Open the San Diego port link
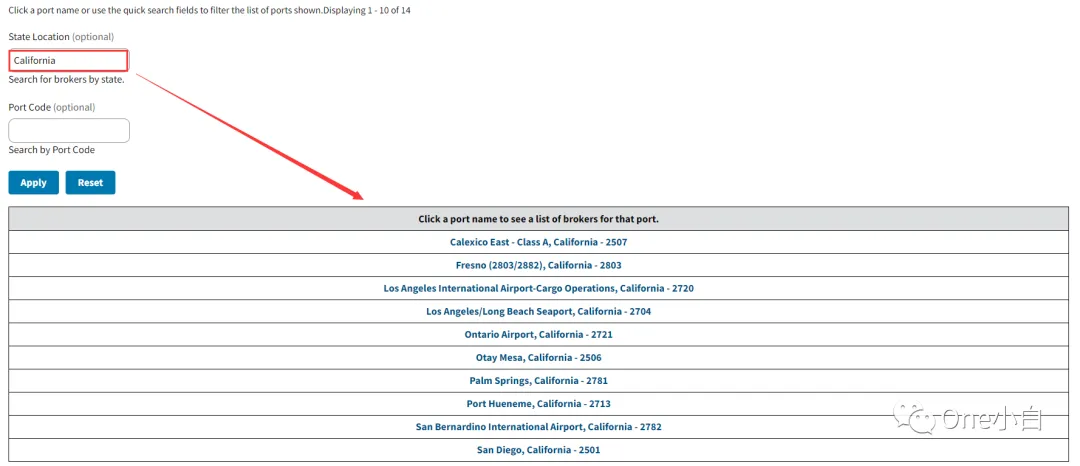This screenshot has height=466, width=1080. click(539, 450)
